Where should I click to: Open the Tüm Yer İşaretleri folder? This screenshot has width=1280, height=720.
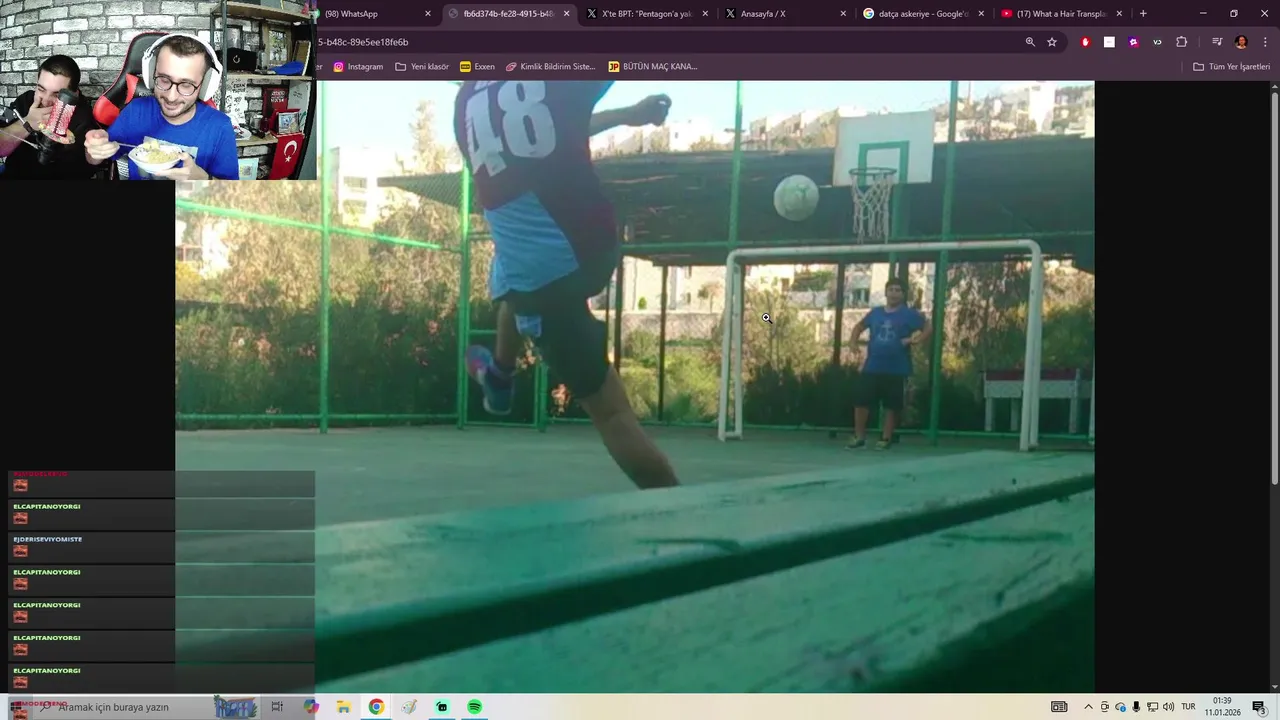click(1232, 67)
